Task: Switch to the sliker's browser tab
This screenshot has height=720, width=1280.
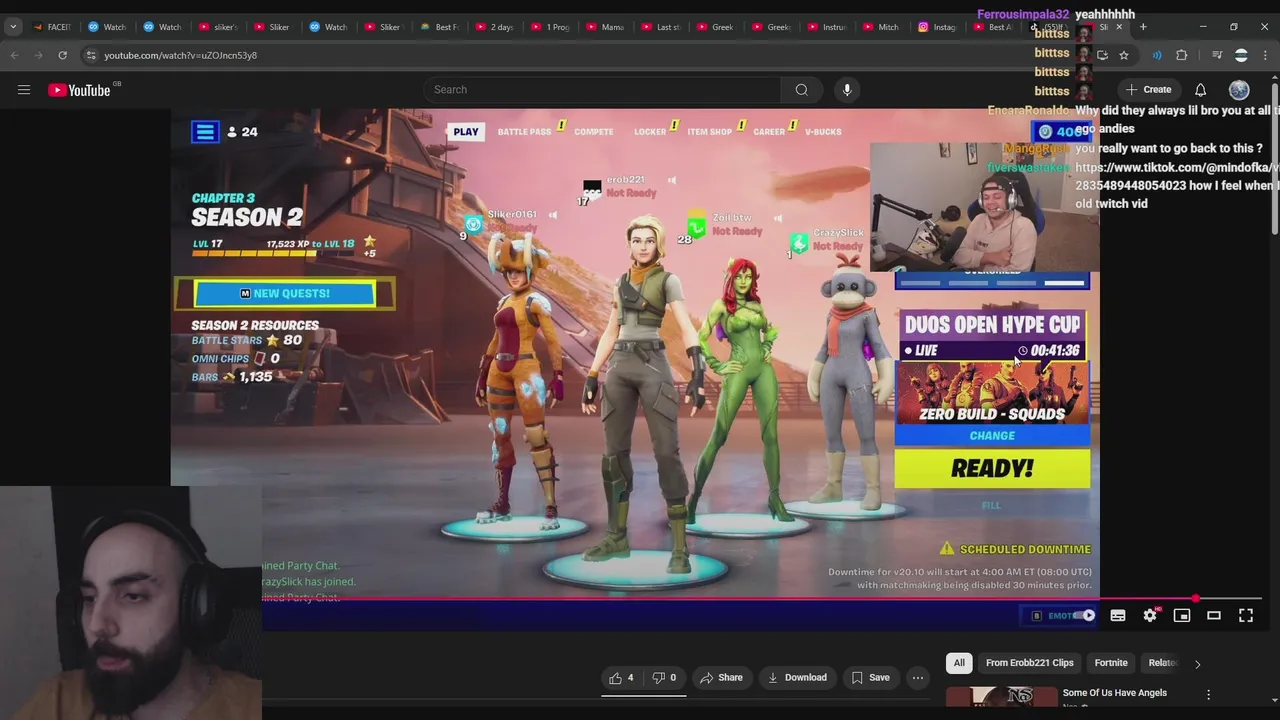Action: pyautogui.click(x=218, y=27)
